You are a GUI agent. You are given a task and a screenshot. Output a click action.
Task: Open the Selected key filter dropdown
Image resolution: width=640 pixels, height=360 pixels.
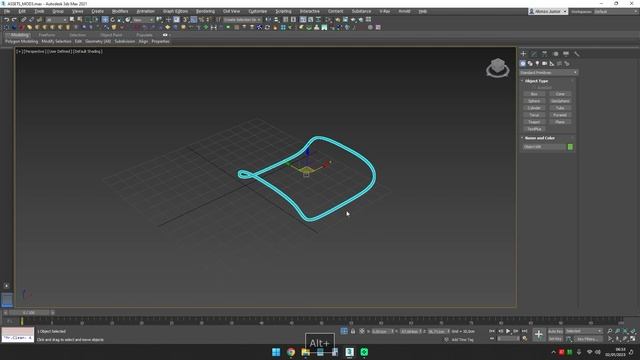point(584,331)
